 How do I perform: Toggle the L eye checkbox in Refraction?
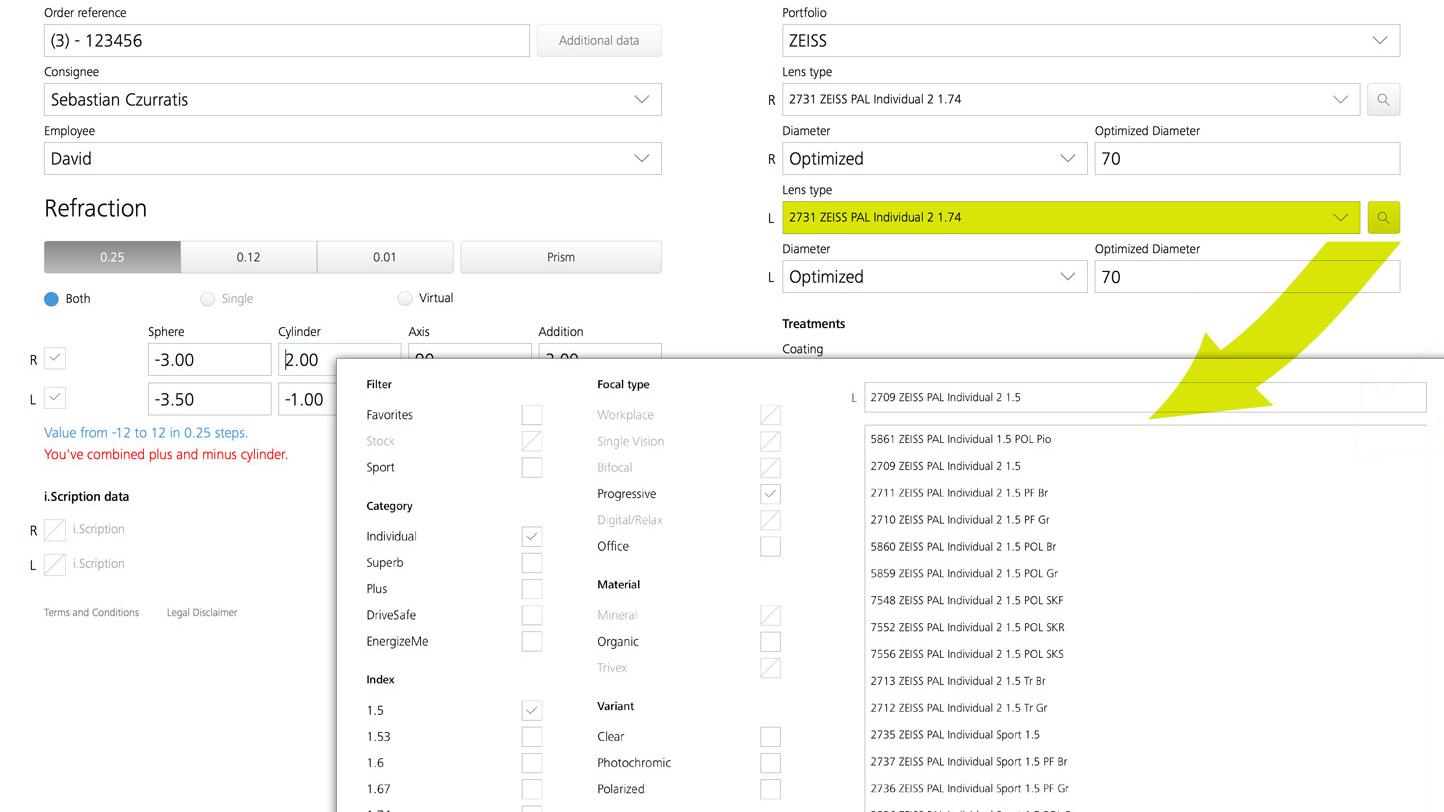(55, 397)
